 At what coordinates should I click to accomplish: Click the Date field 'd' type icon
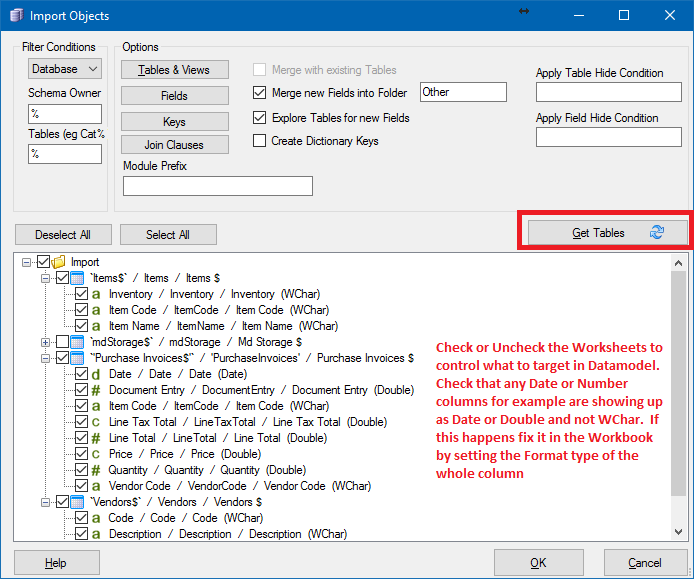click(96, 374)
